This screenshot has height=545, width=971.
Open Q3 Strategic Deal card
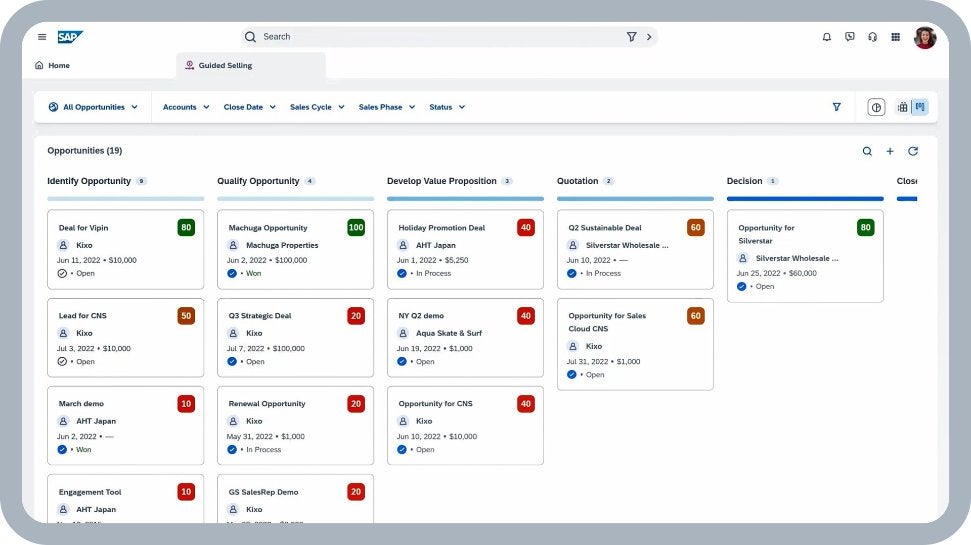295,338
